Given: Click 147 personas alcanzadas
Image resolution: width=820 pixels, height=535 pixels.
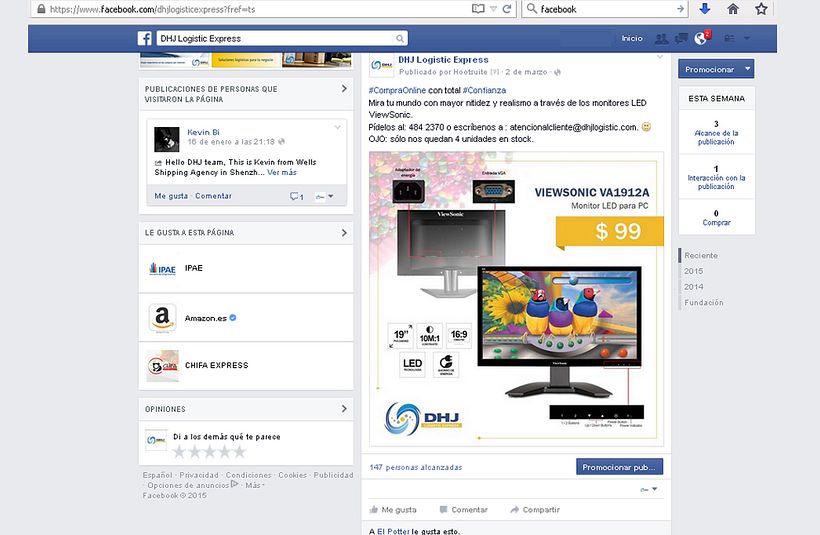Looking at the screenshot, I should pos(416,467).
